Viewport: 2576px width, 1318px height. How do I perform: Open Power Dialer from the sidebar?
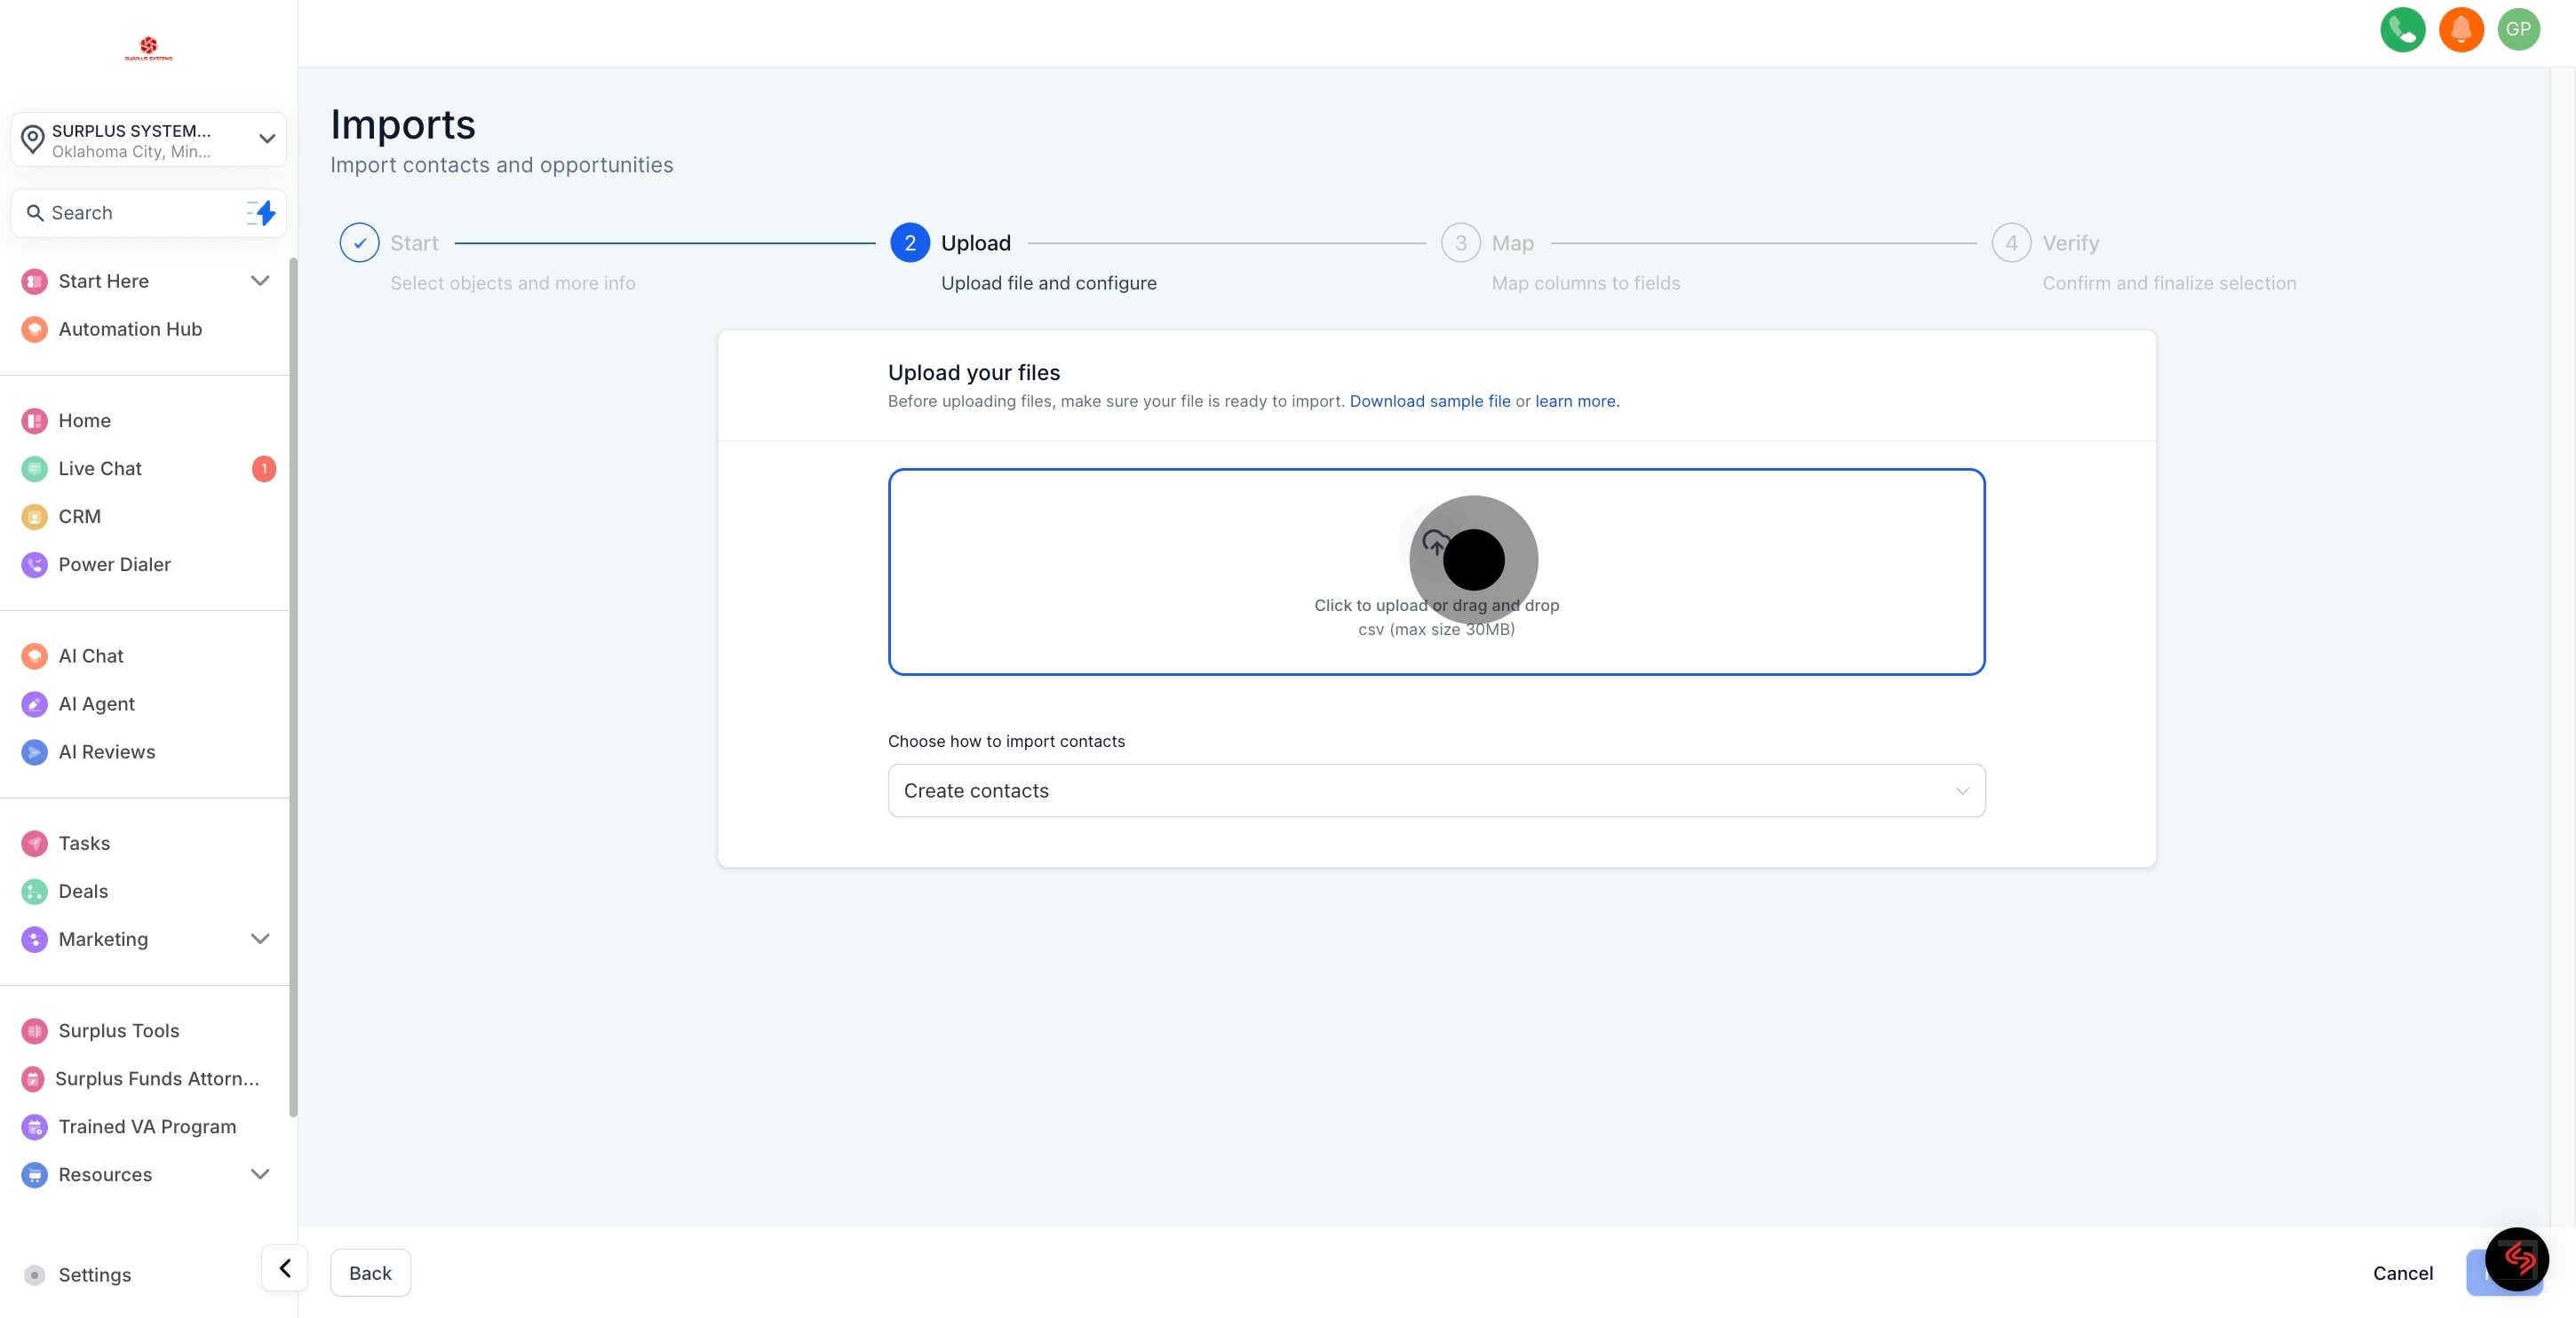(x=114, y=564)
